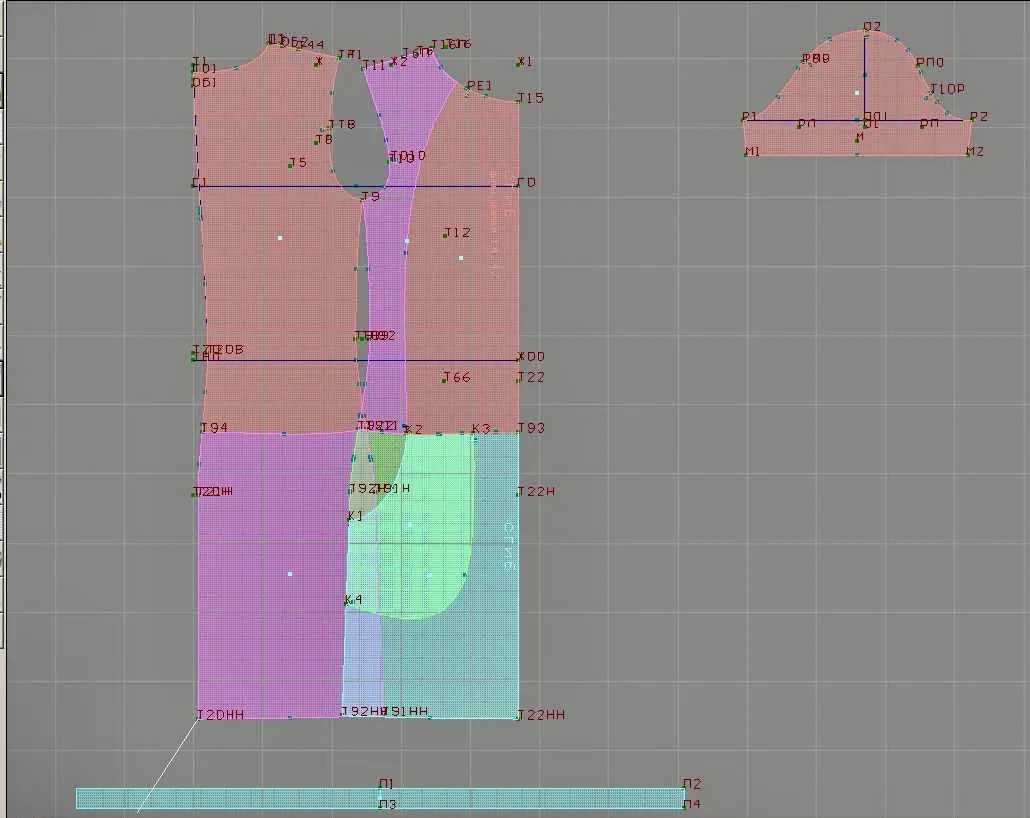Click point T93 at front hip corner

point(531,428)
